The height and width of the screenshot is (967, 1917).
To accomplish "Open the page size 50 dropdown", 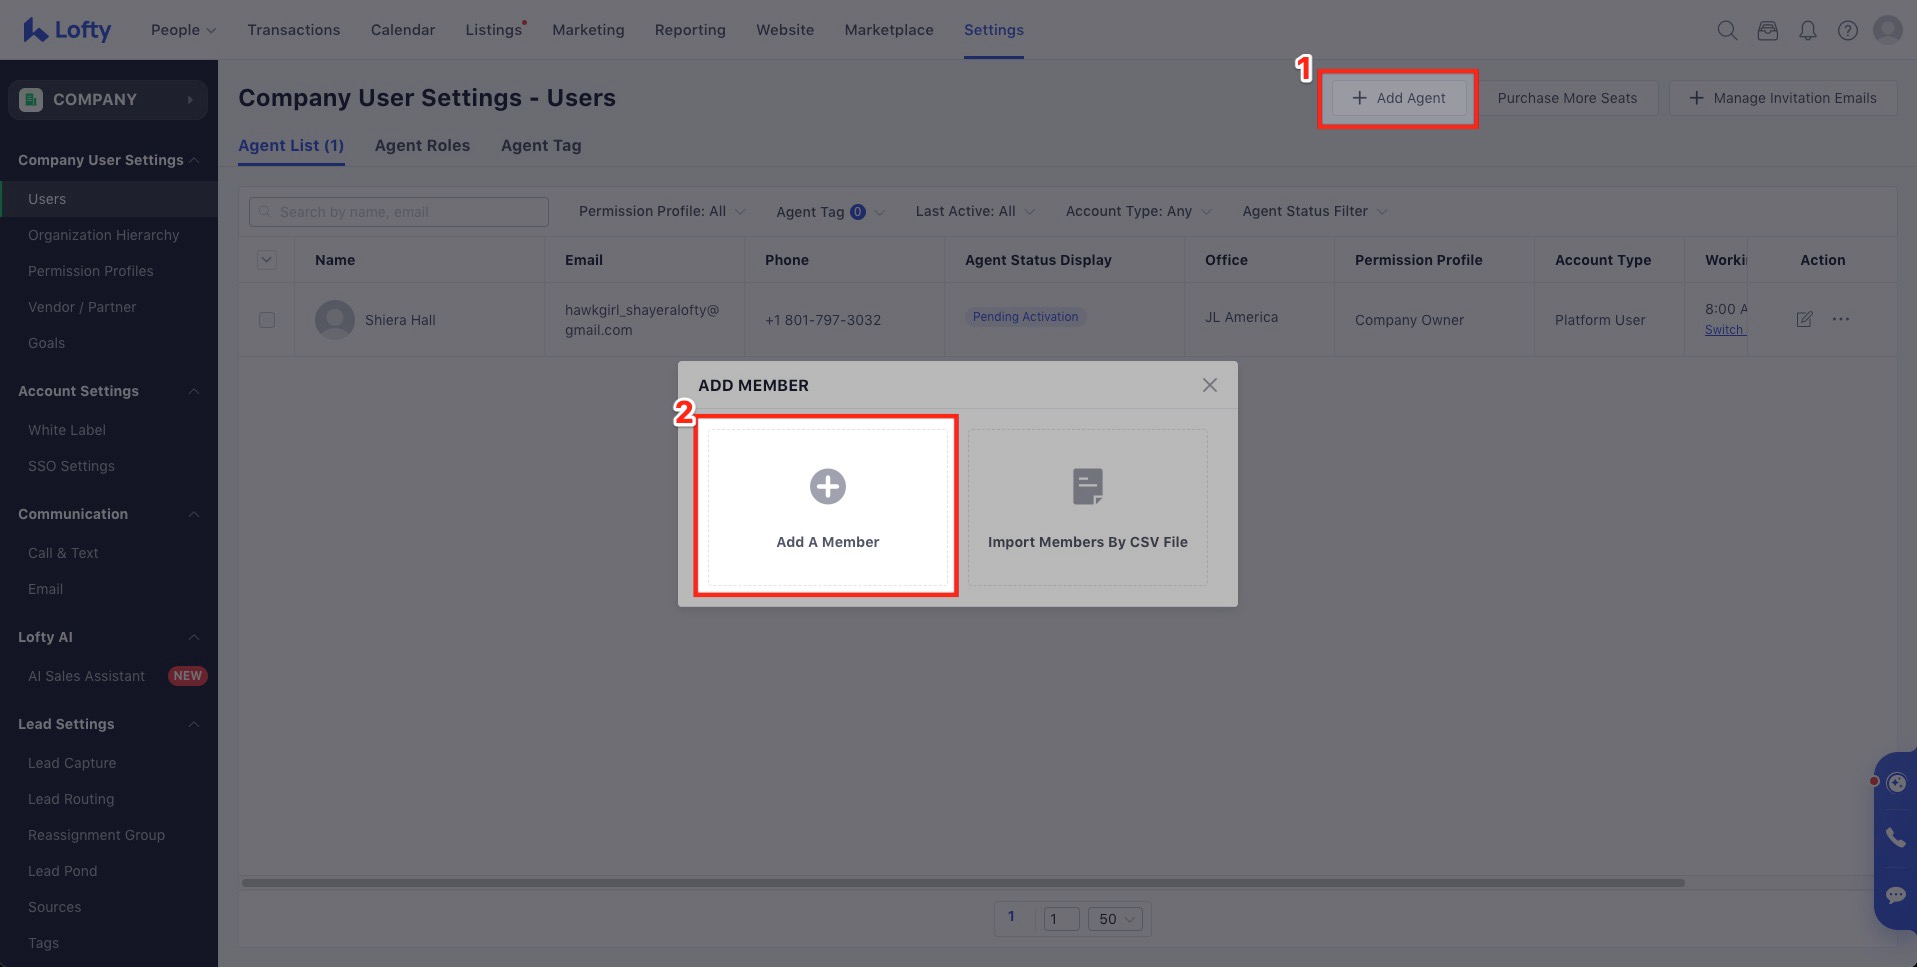I will point(1115,919).
